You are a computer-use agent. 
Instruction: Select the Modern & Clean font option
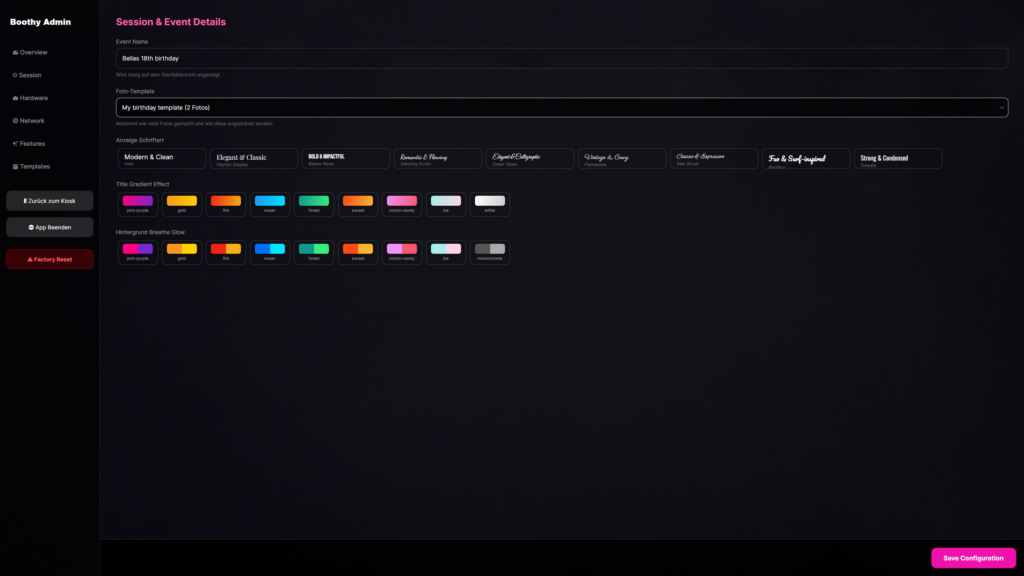tap(161, 158)
